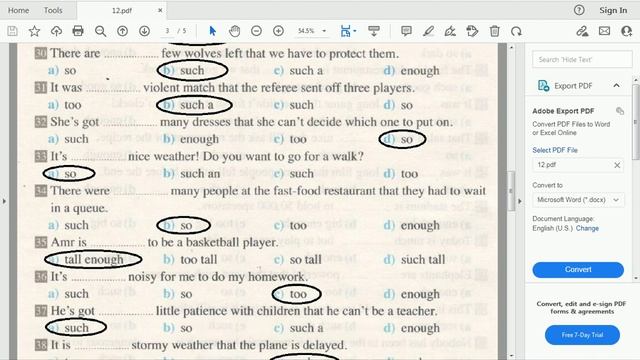Go to previous page arrow

(x=122, y=31)
